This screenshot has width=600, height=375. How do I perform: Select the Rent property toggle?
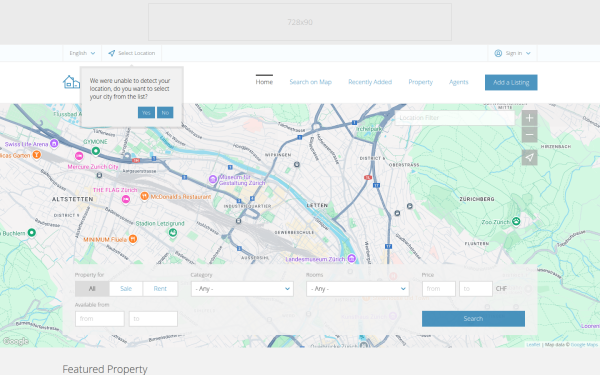160,289
